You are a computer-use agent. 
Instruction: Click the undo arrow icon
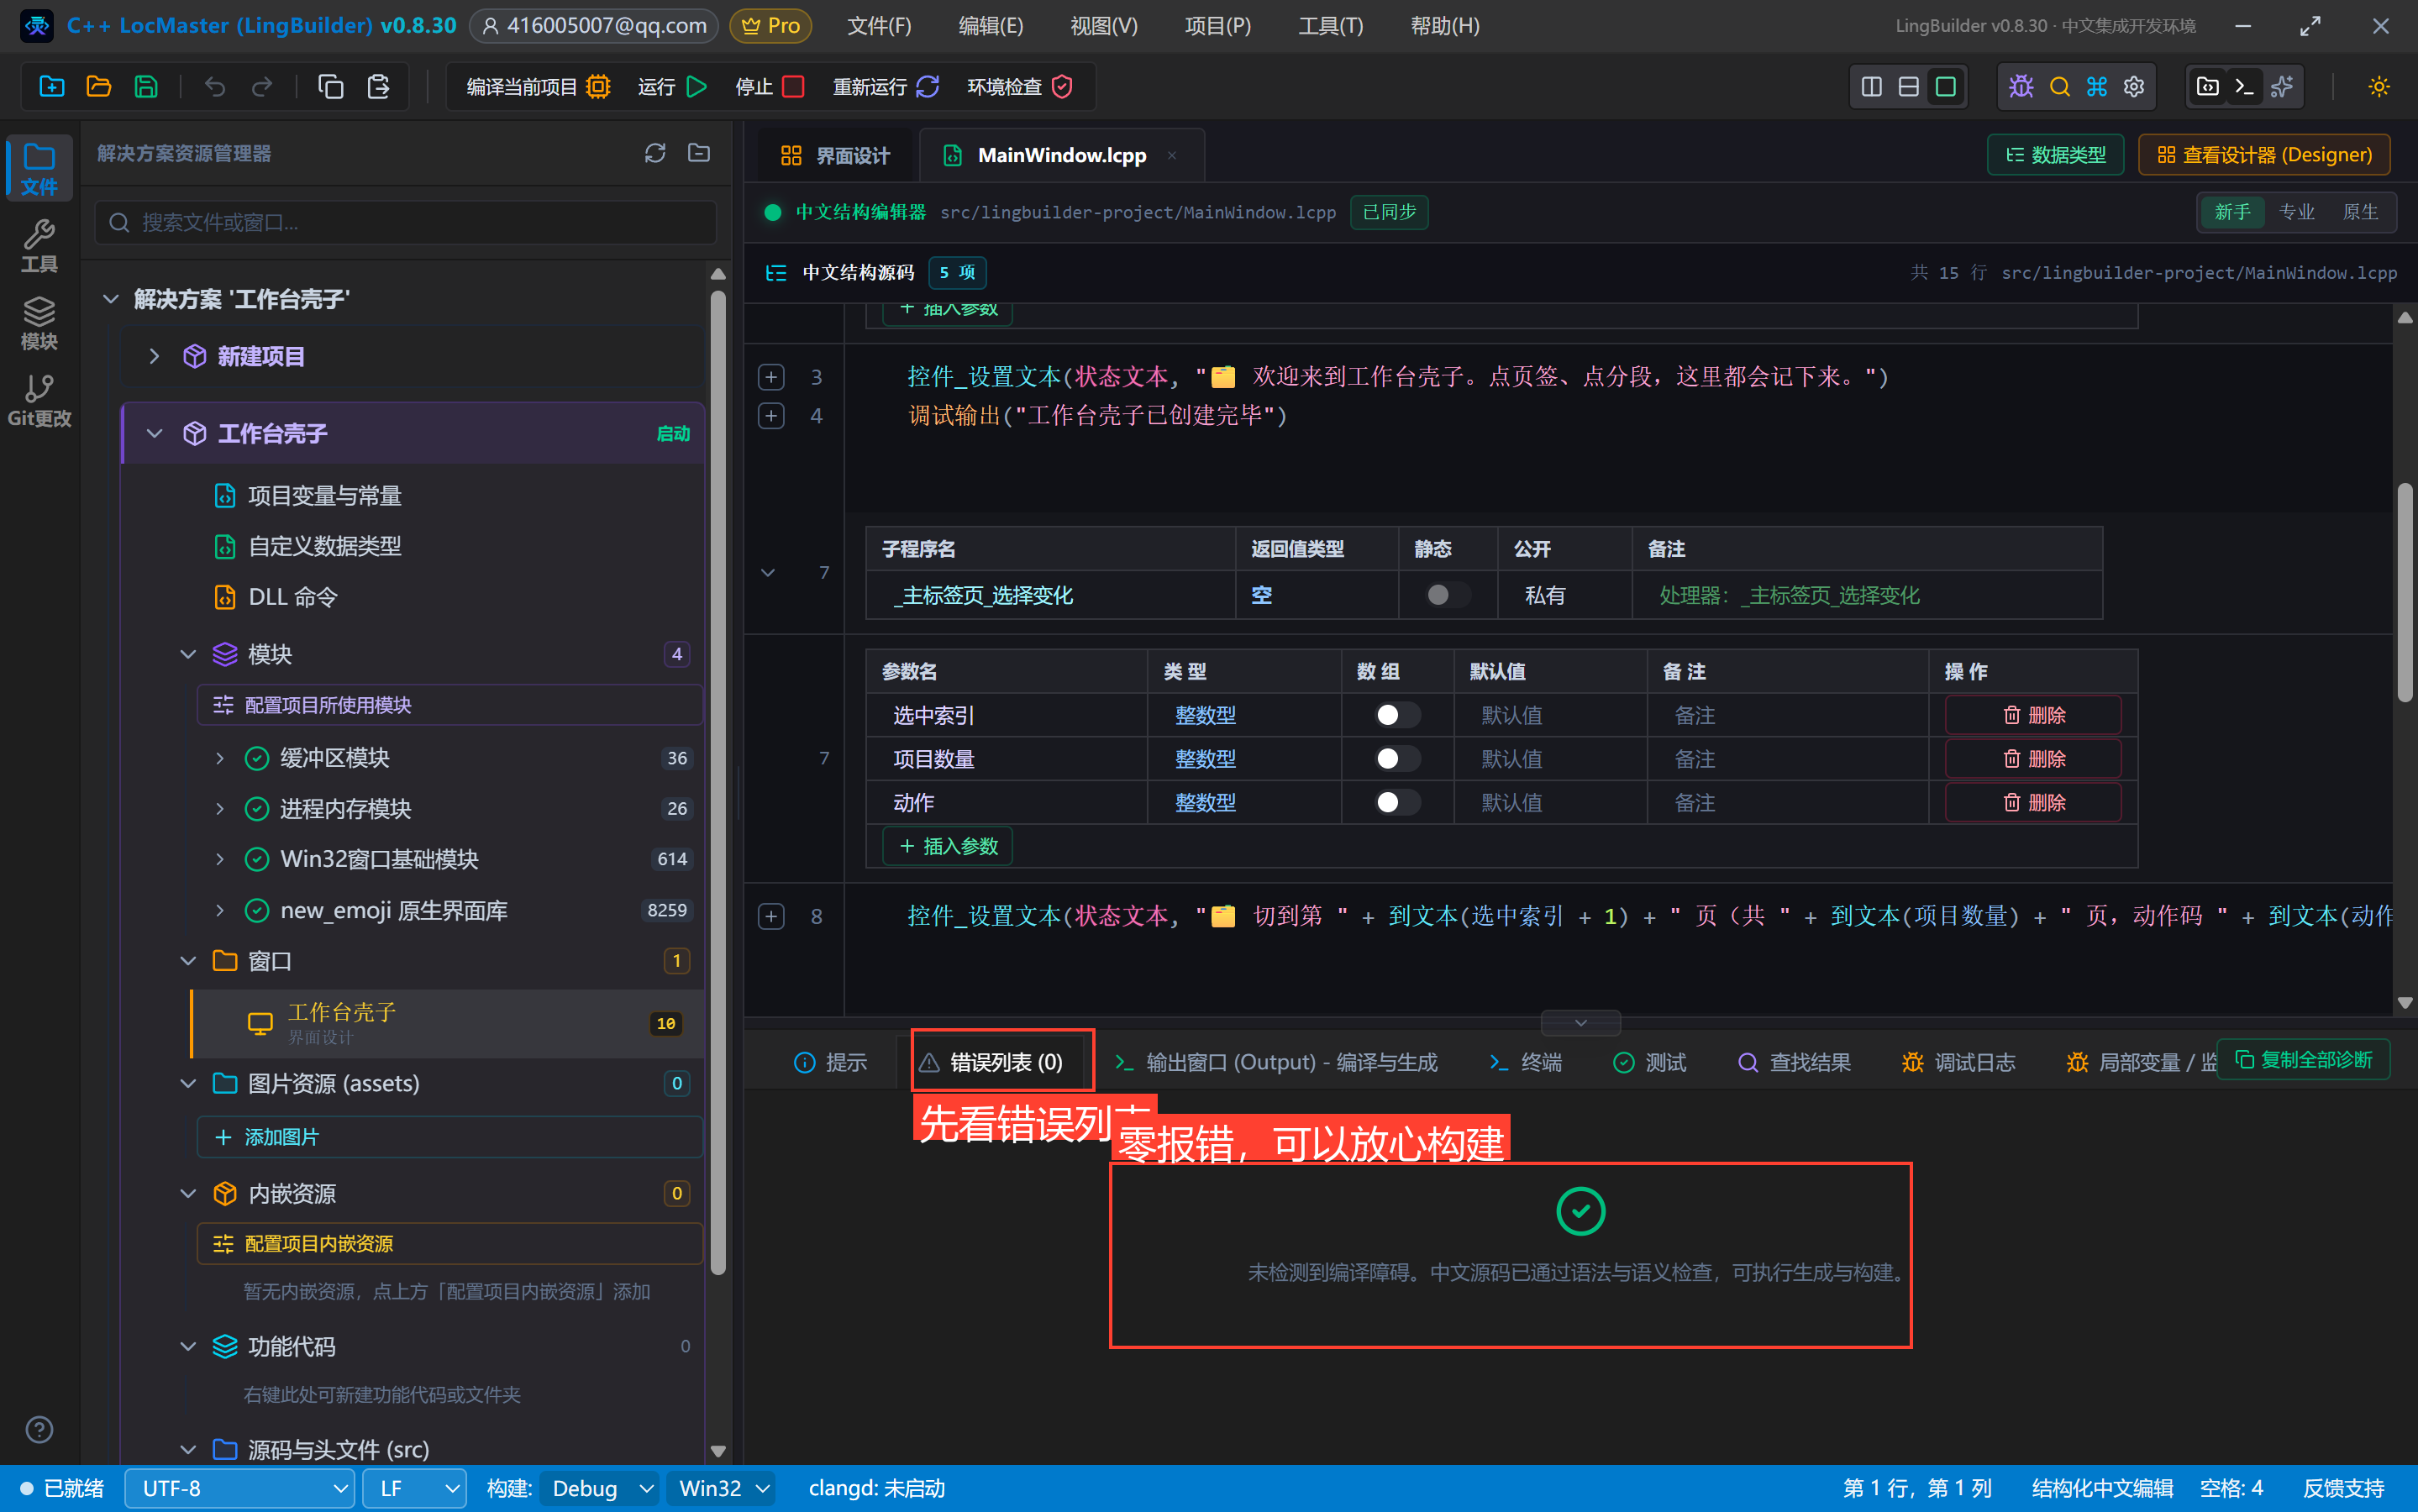[215, 86]
